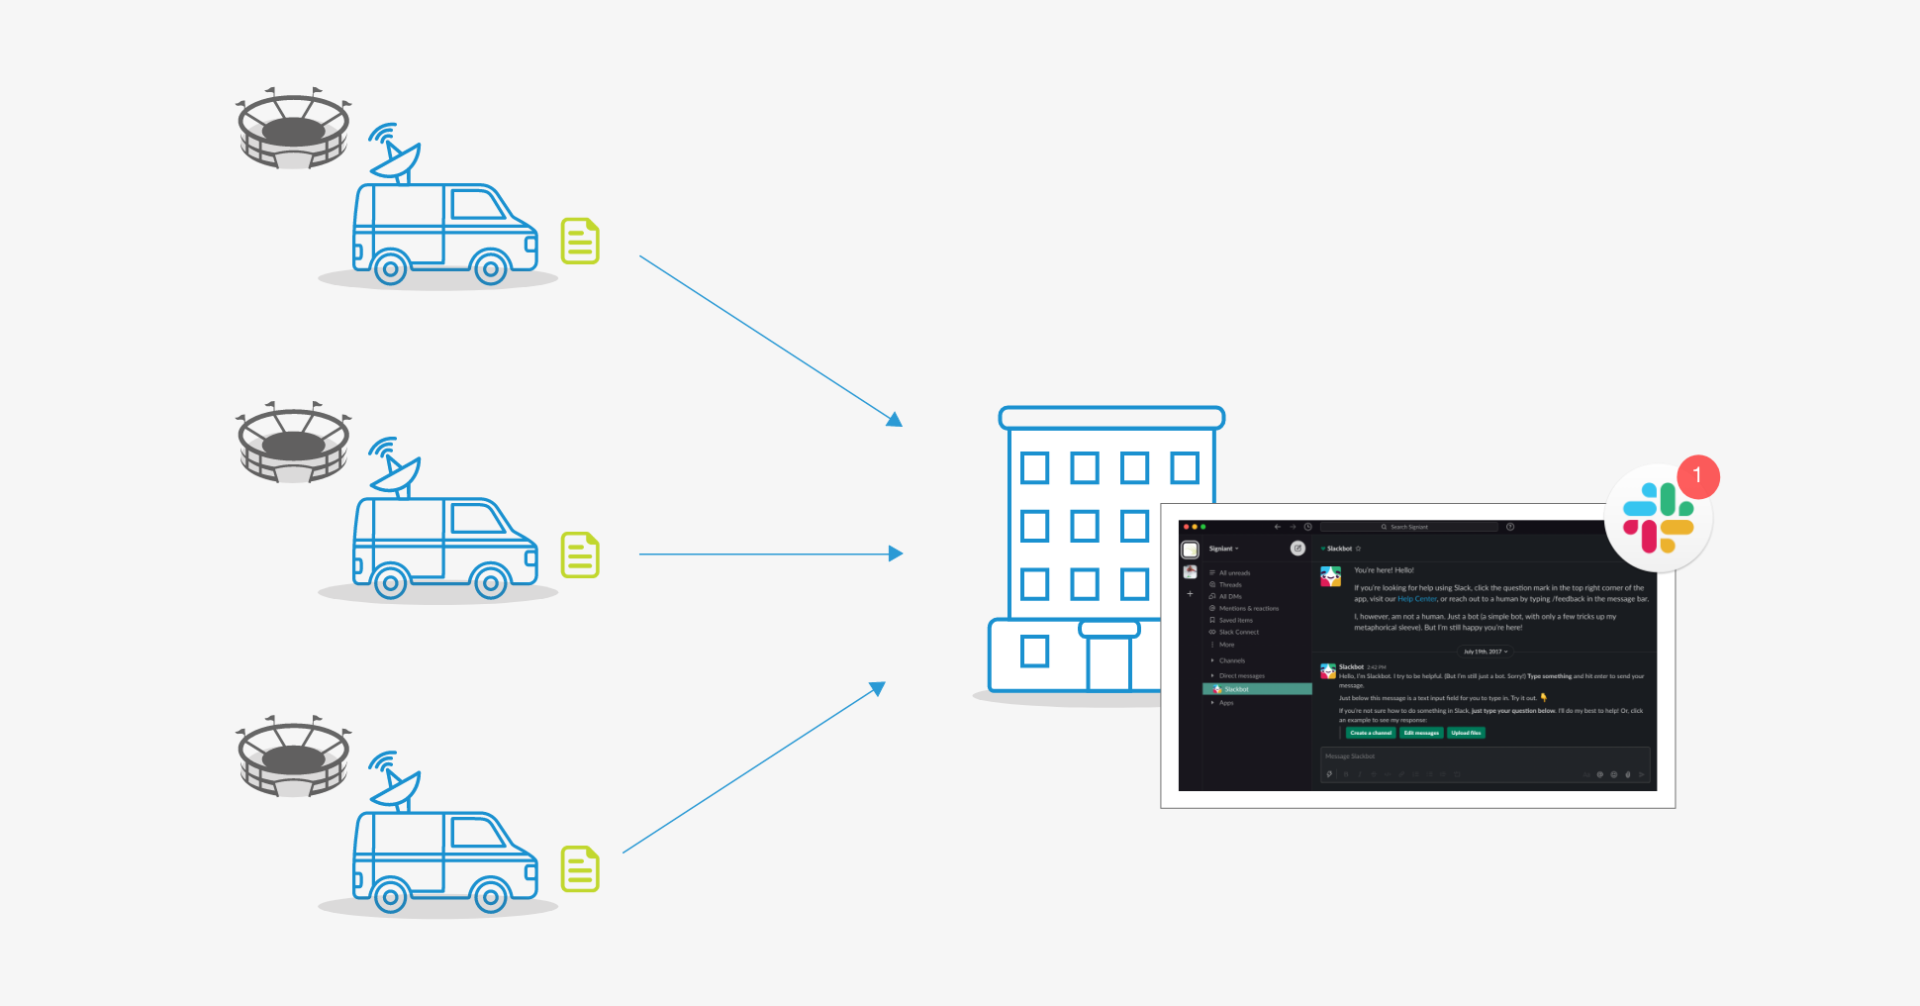Select the Signiant workspace icon in the switcher
The width and height of the screenshot is (1920, 1006).
pyautogui.click(x=1190, y=550)
